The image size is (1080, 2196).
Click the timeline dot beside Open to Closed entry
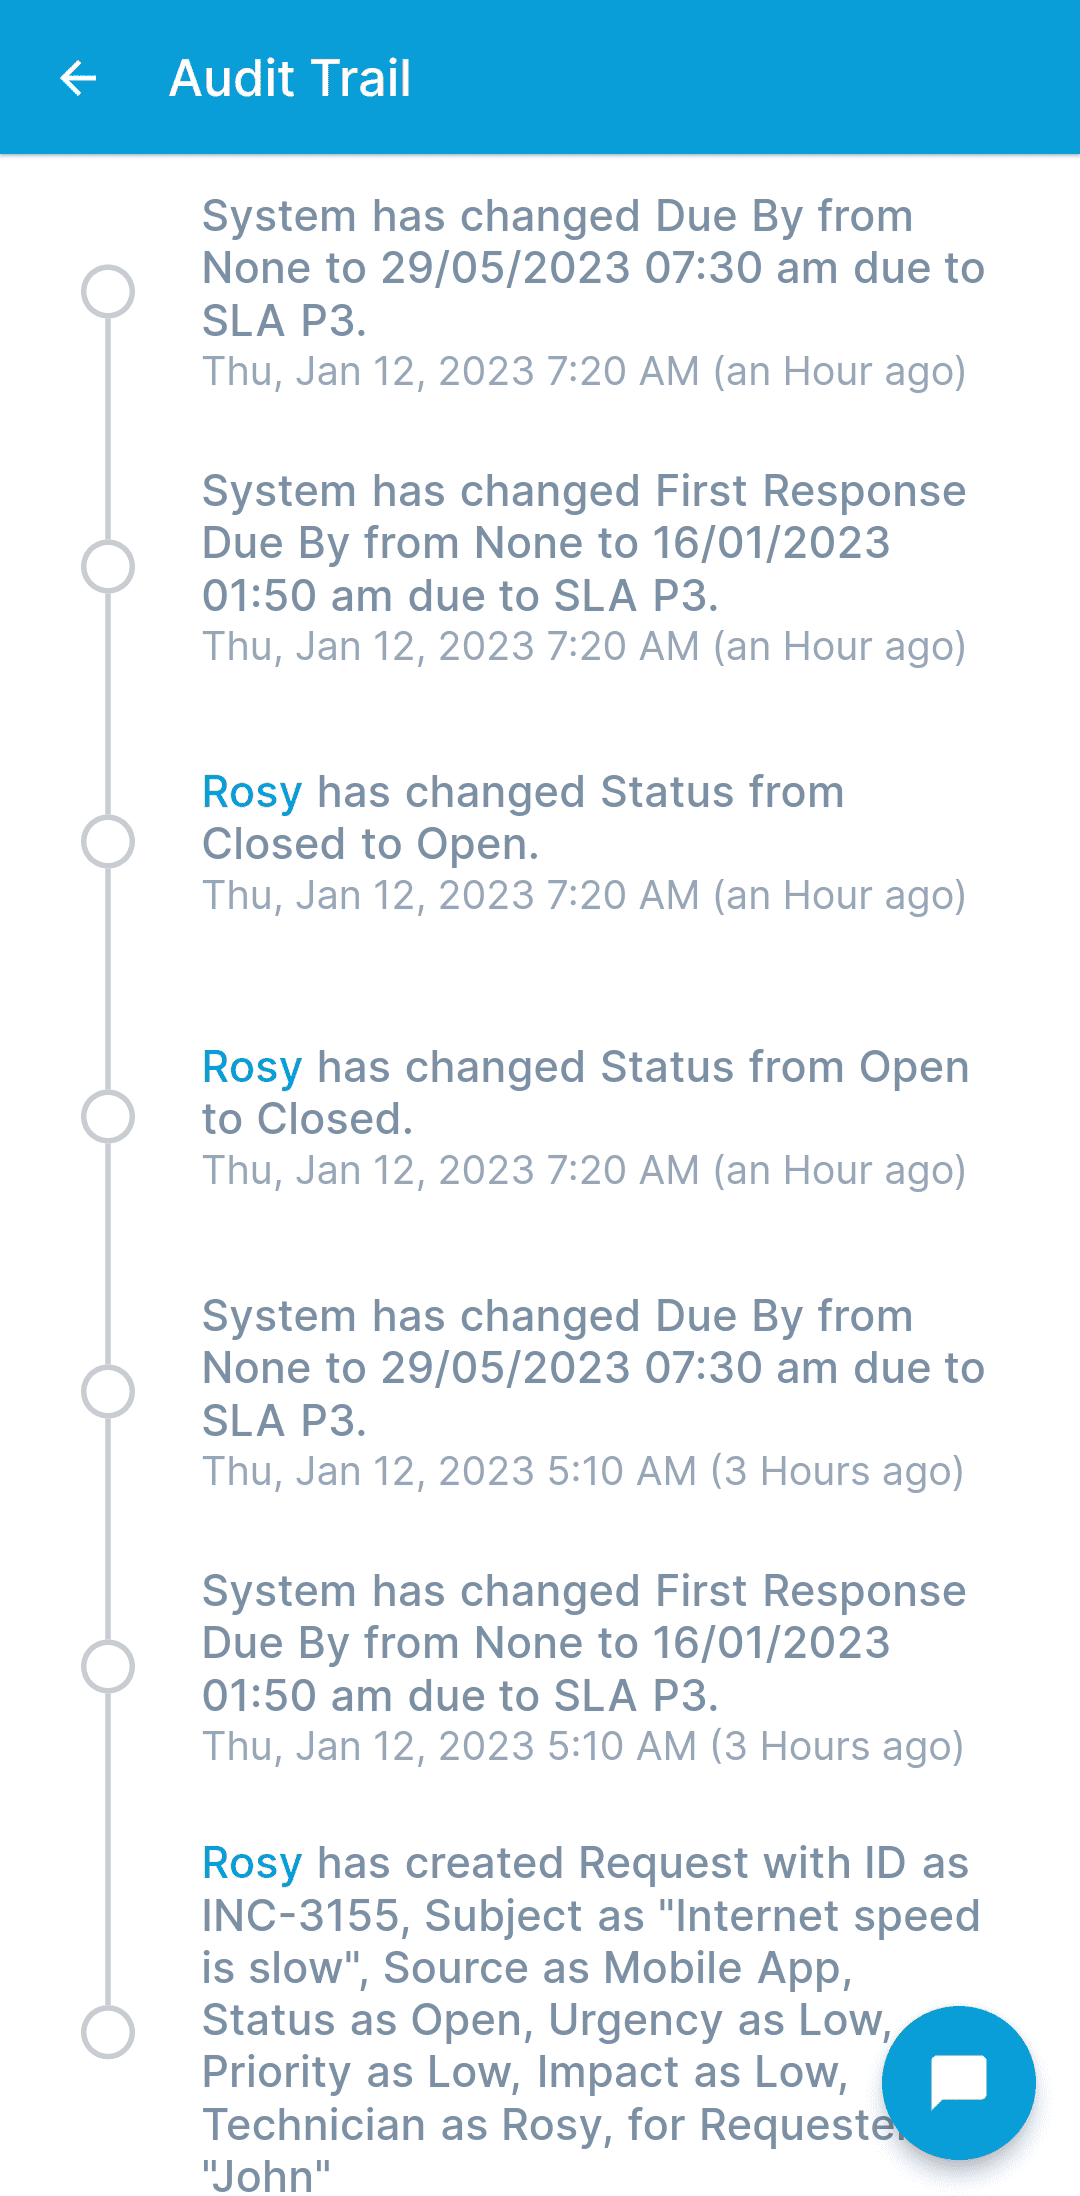pyautogui.click(x=110, y=1118)
